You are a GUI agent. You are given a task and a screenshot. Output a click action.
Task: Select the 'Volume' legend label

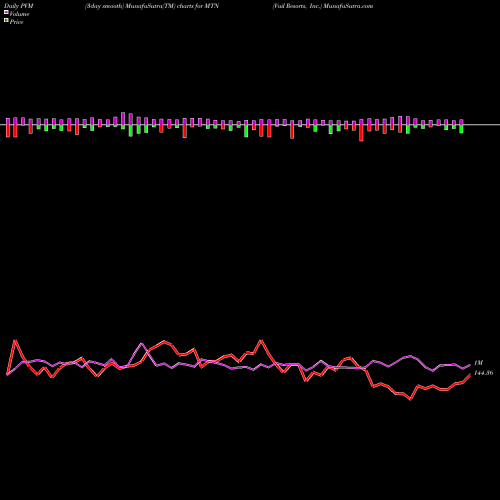pyautogui.click(x=19, y=14)
